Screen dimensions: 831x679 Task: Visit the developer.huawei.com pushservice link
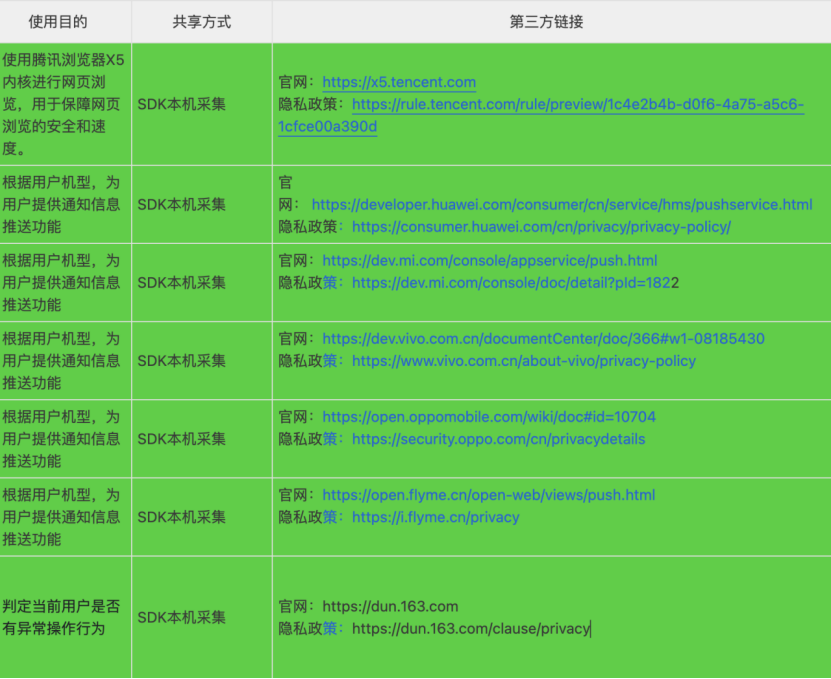tap(562, 205)
